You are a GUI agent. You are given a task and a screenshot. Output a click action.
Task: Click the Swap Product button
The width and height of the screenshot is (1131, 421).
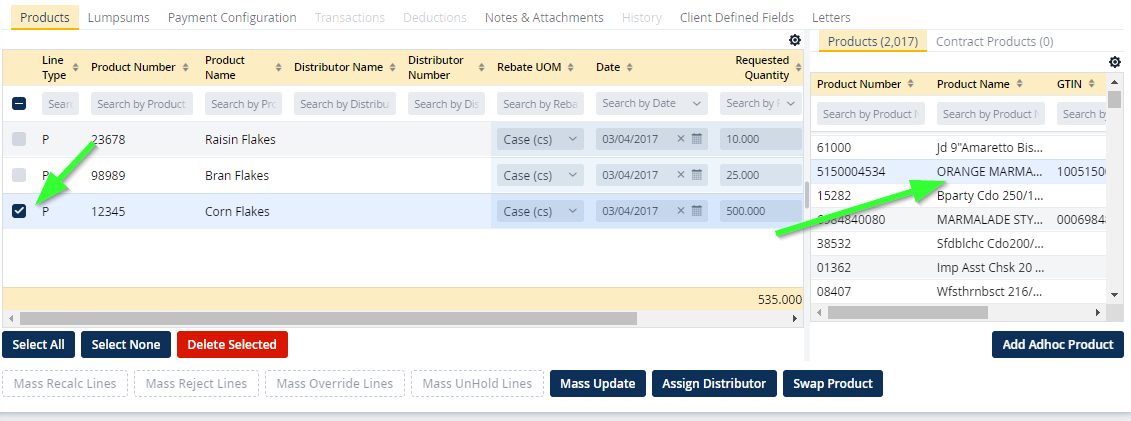[x=832, y=384]
